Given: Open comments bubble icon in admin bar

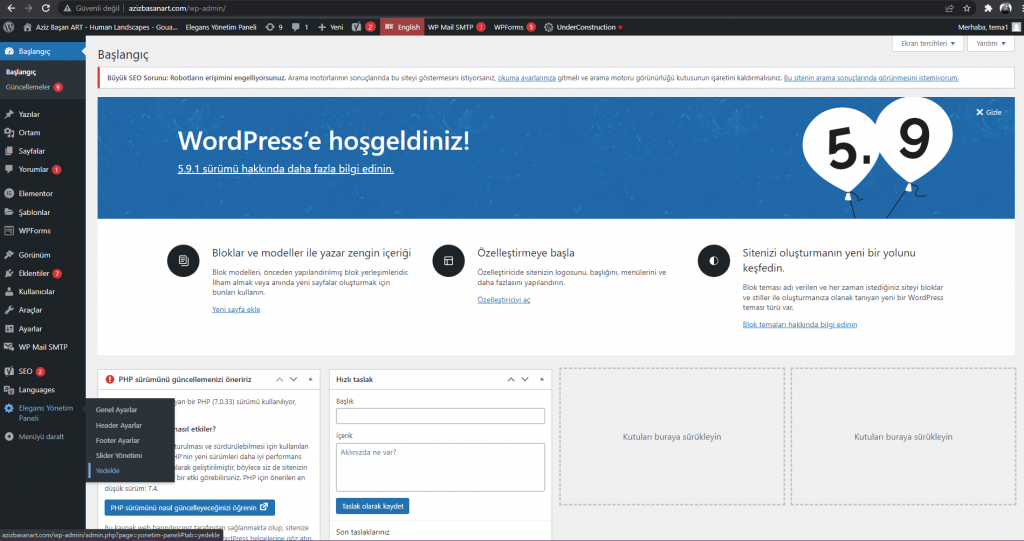Looking at the screenshot, I should pos(295,27).
